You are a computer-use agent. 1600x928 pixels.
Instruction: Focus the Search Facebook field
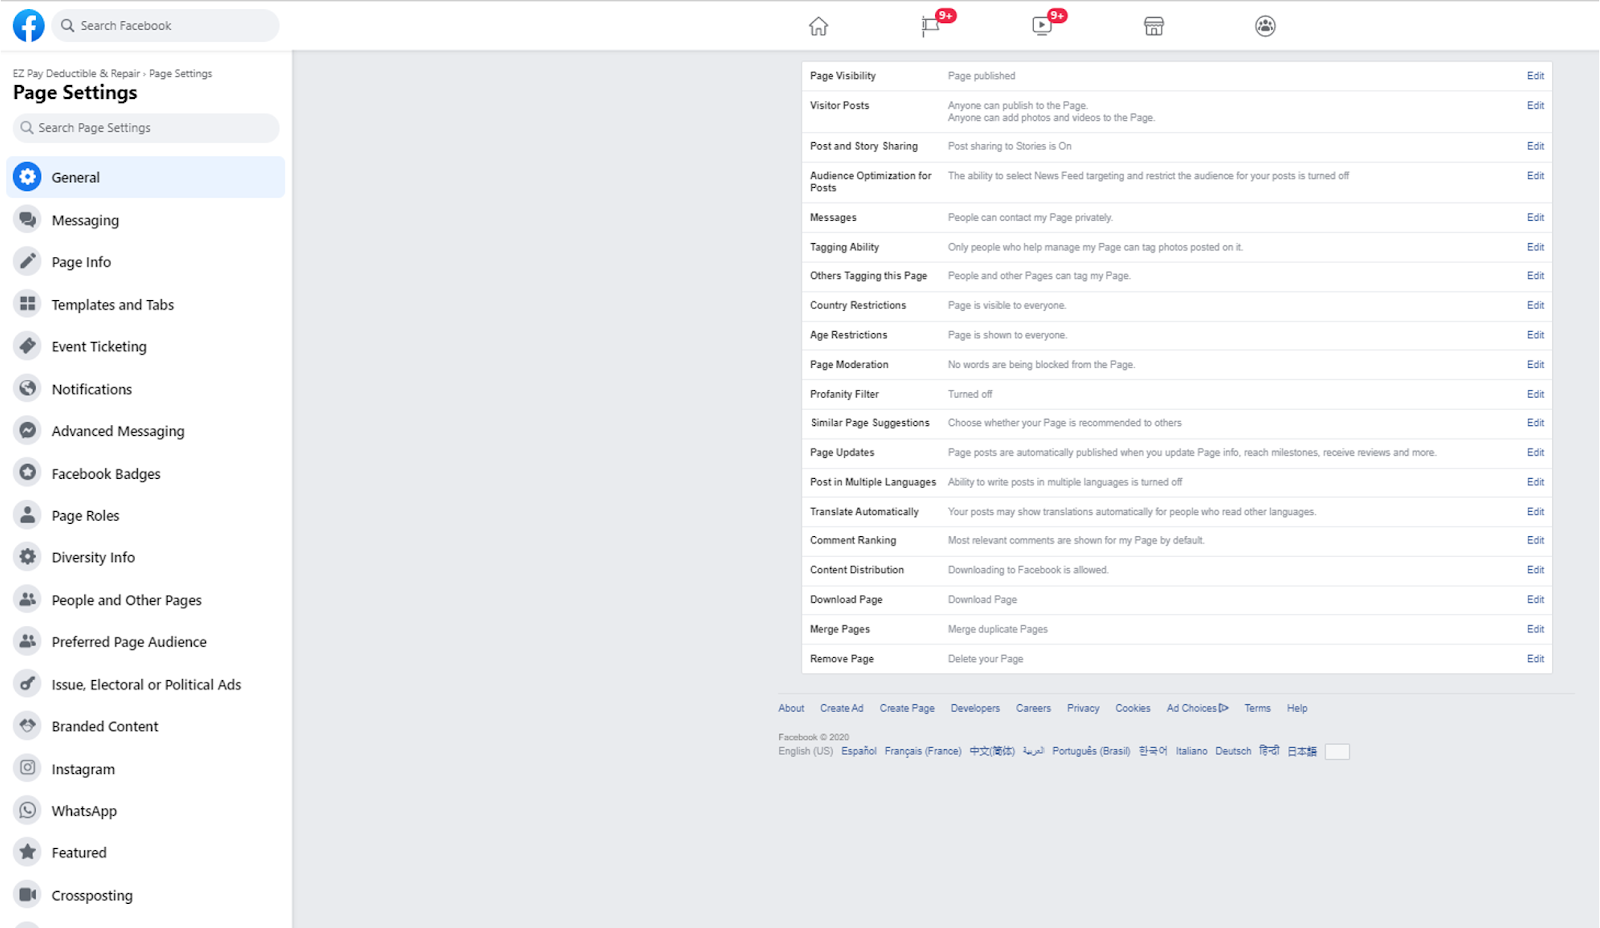pyautogui.click(x=166, y=26)
